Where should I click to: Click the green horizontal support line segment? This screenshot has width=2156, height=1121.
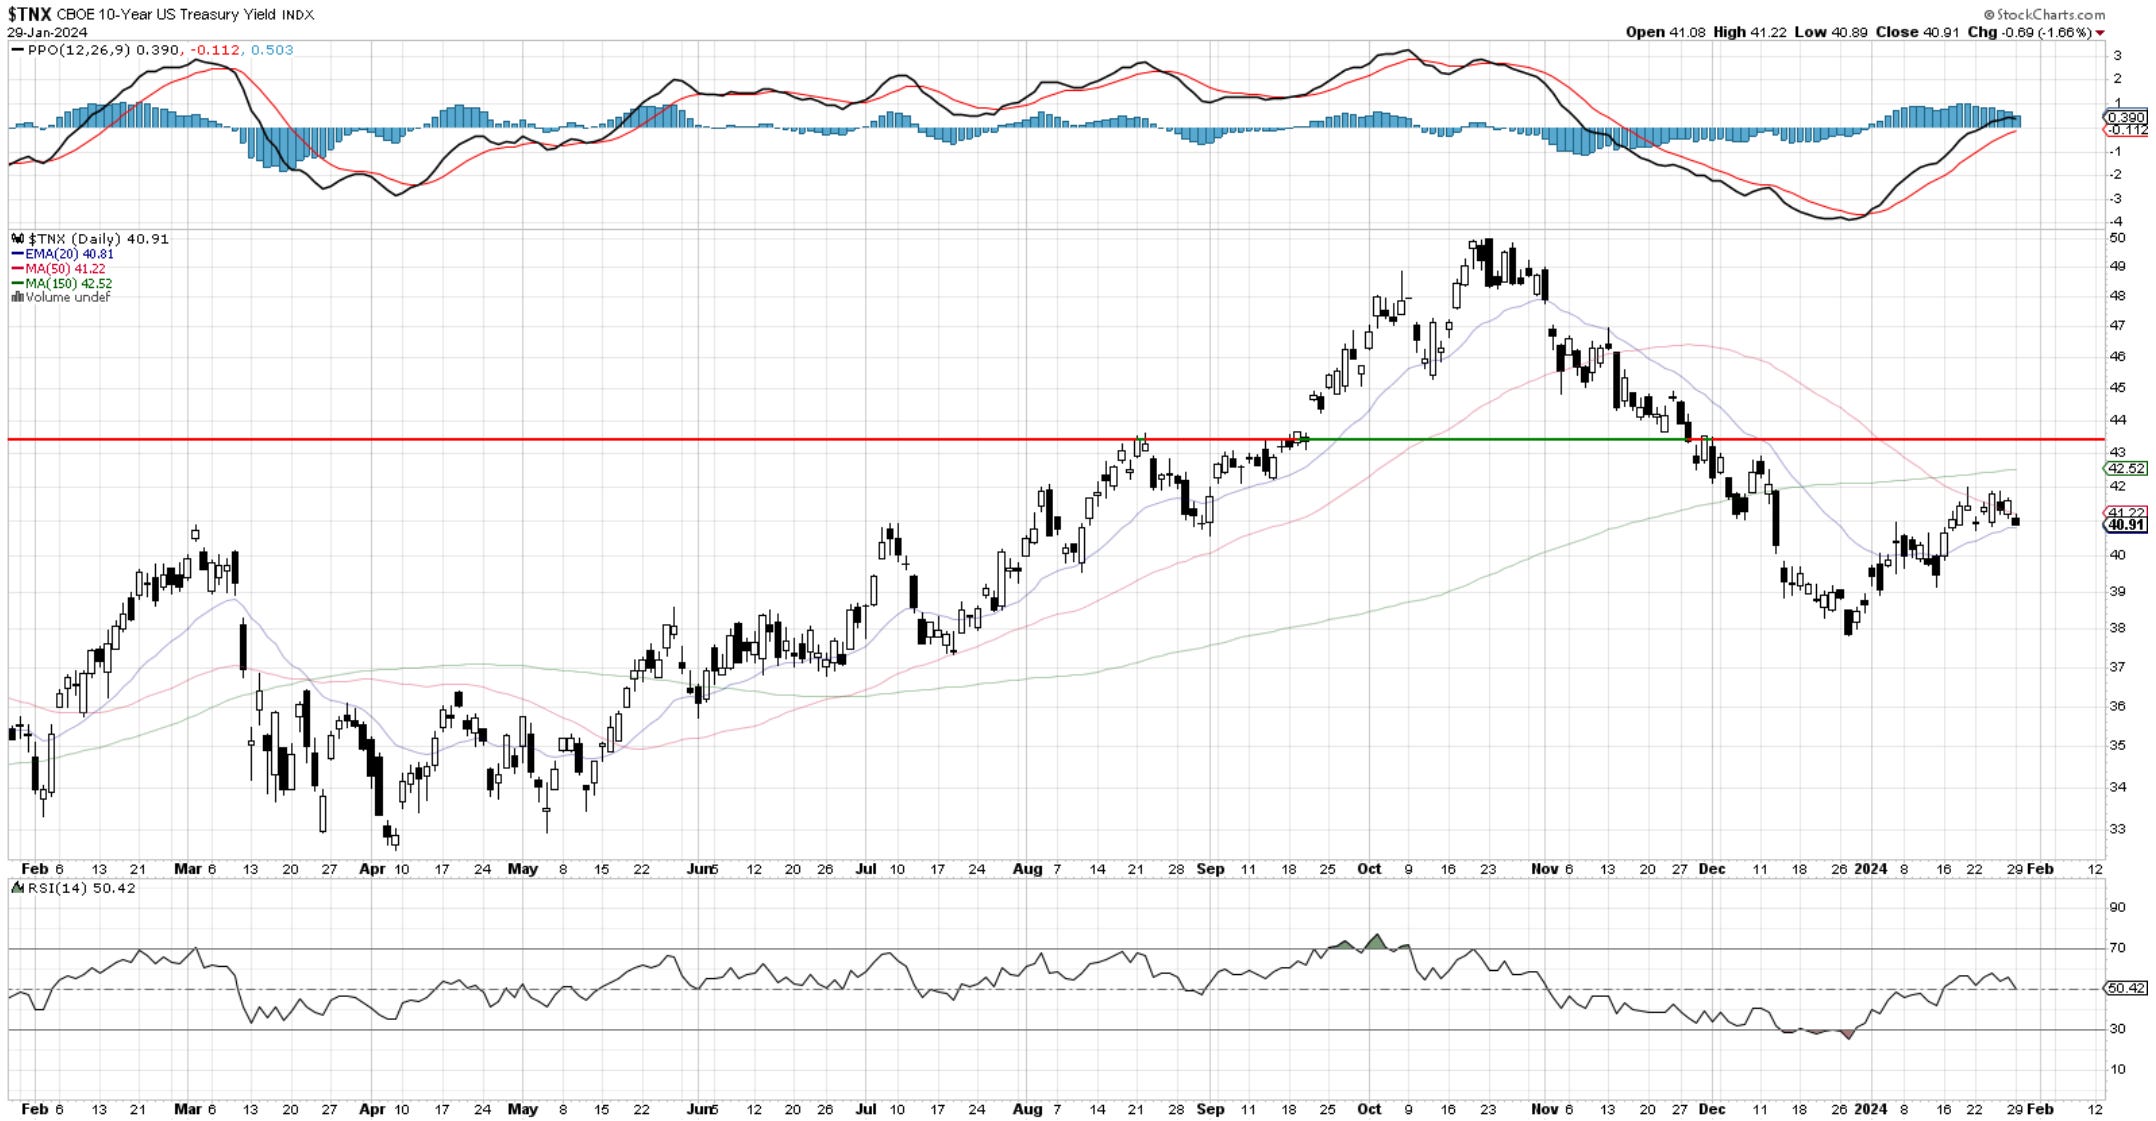pos(1500,439)
